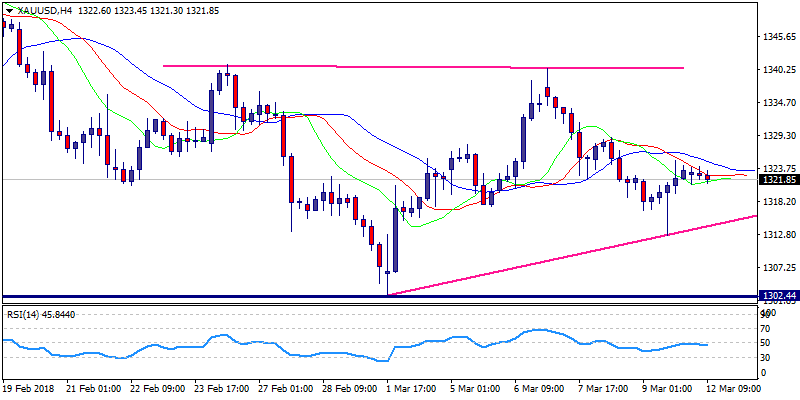800x400 pixels.
Task: Click the 1329.25 price axis label
Action: 776,136
